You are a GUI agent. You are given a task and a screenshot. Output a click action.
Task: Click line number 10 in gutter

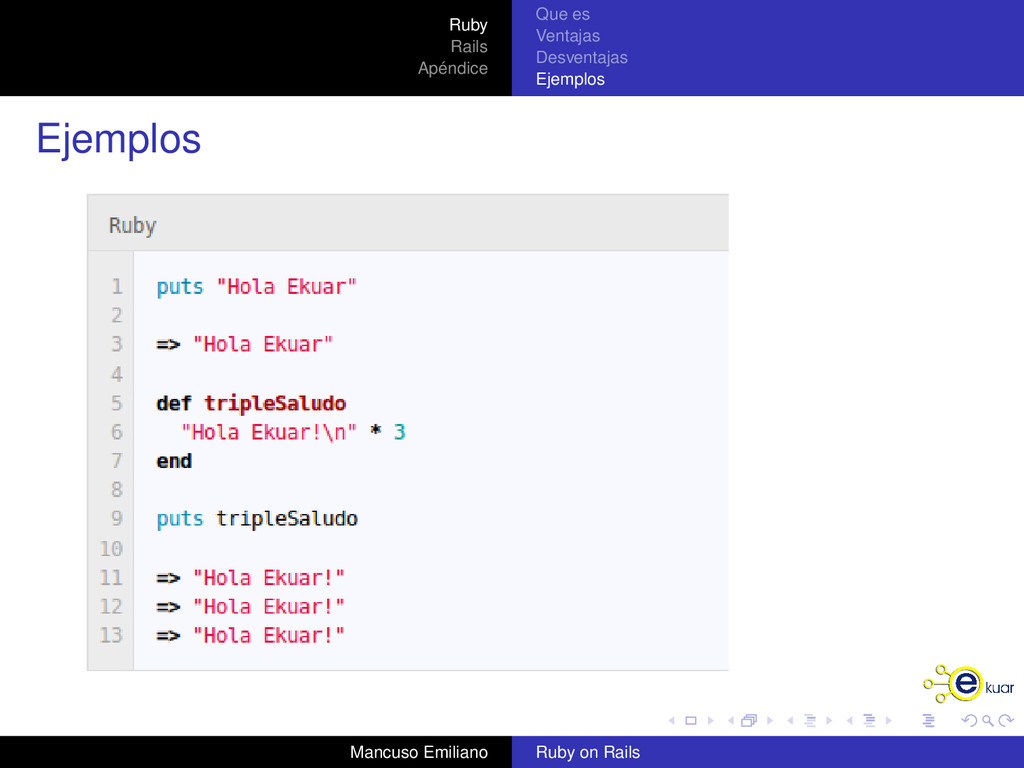(x=111, y=549)
